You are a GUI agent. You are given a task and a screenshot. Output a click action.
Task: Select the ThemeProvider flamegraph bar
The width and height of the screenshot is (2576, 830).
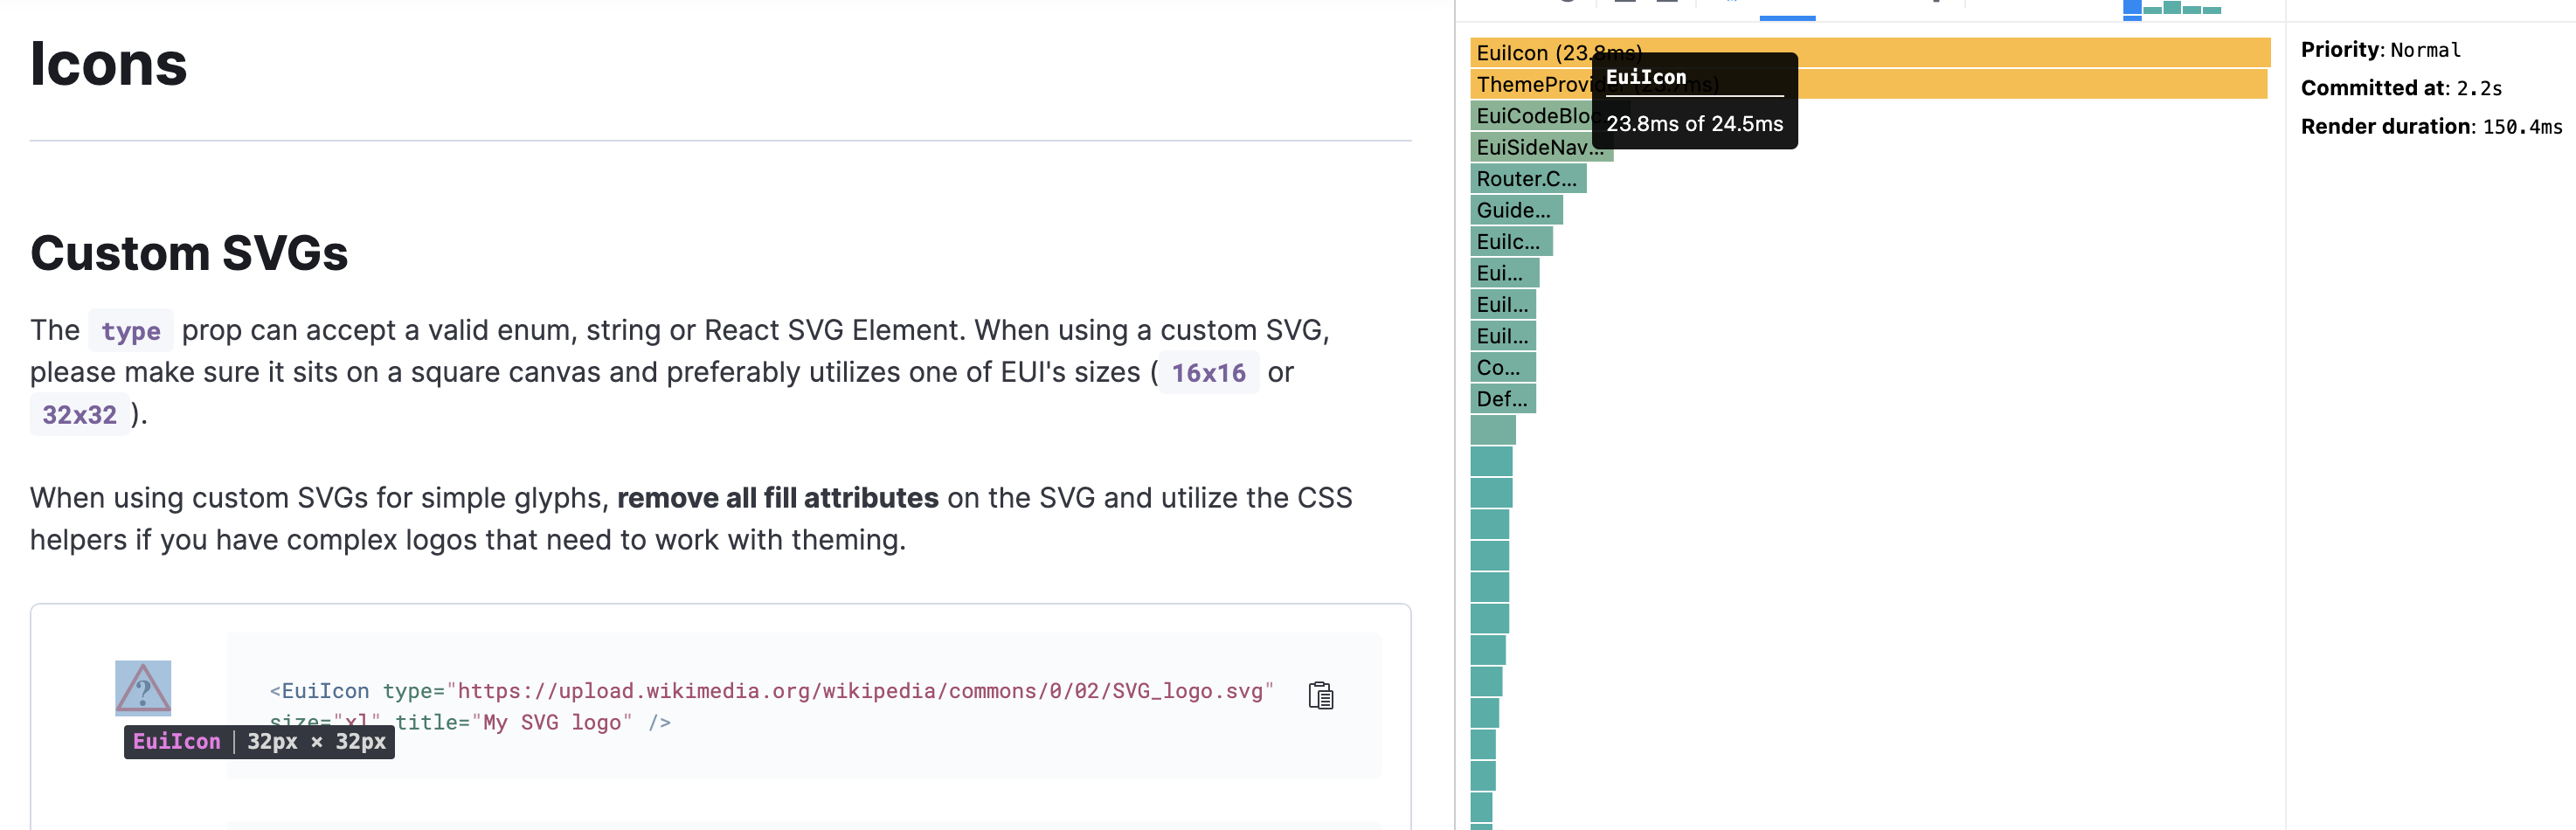(x=1867, y=84)
